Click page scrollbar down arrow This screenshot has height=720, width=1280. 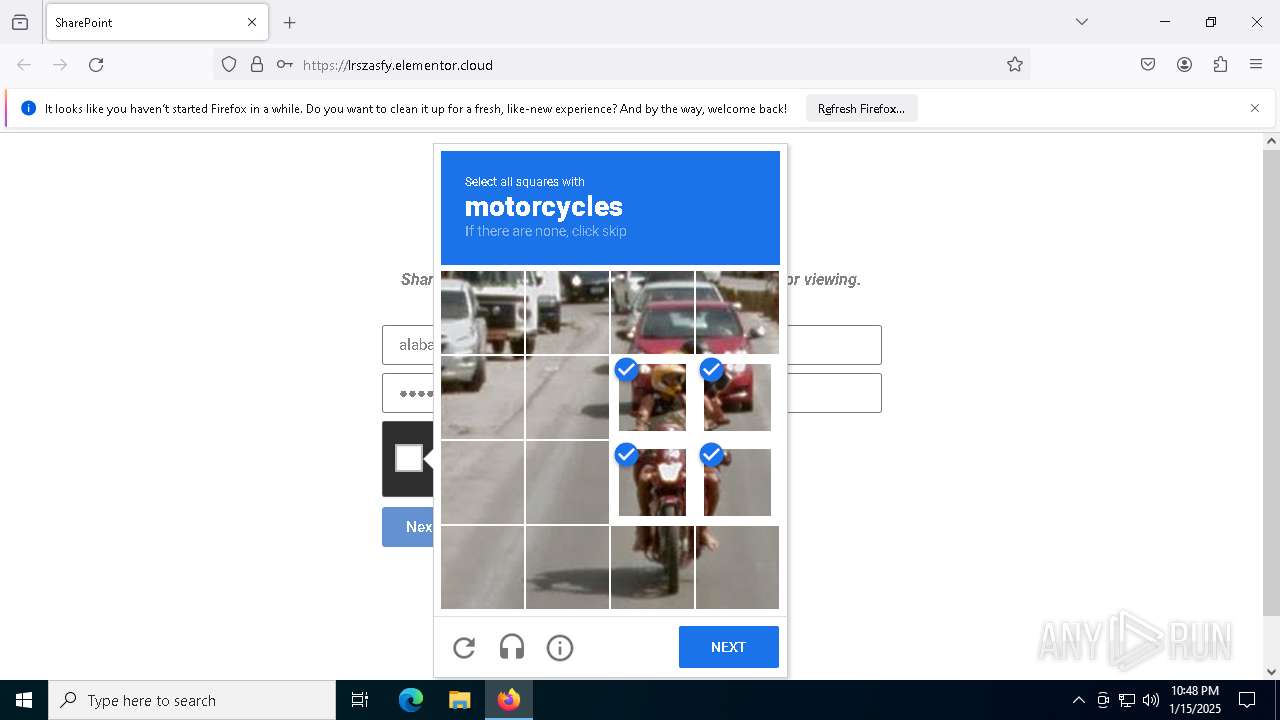point(1271,672)
